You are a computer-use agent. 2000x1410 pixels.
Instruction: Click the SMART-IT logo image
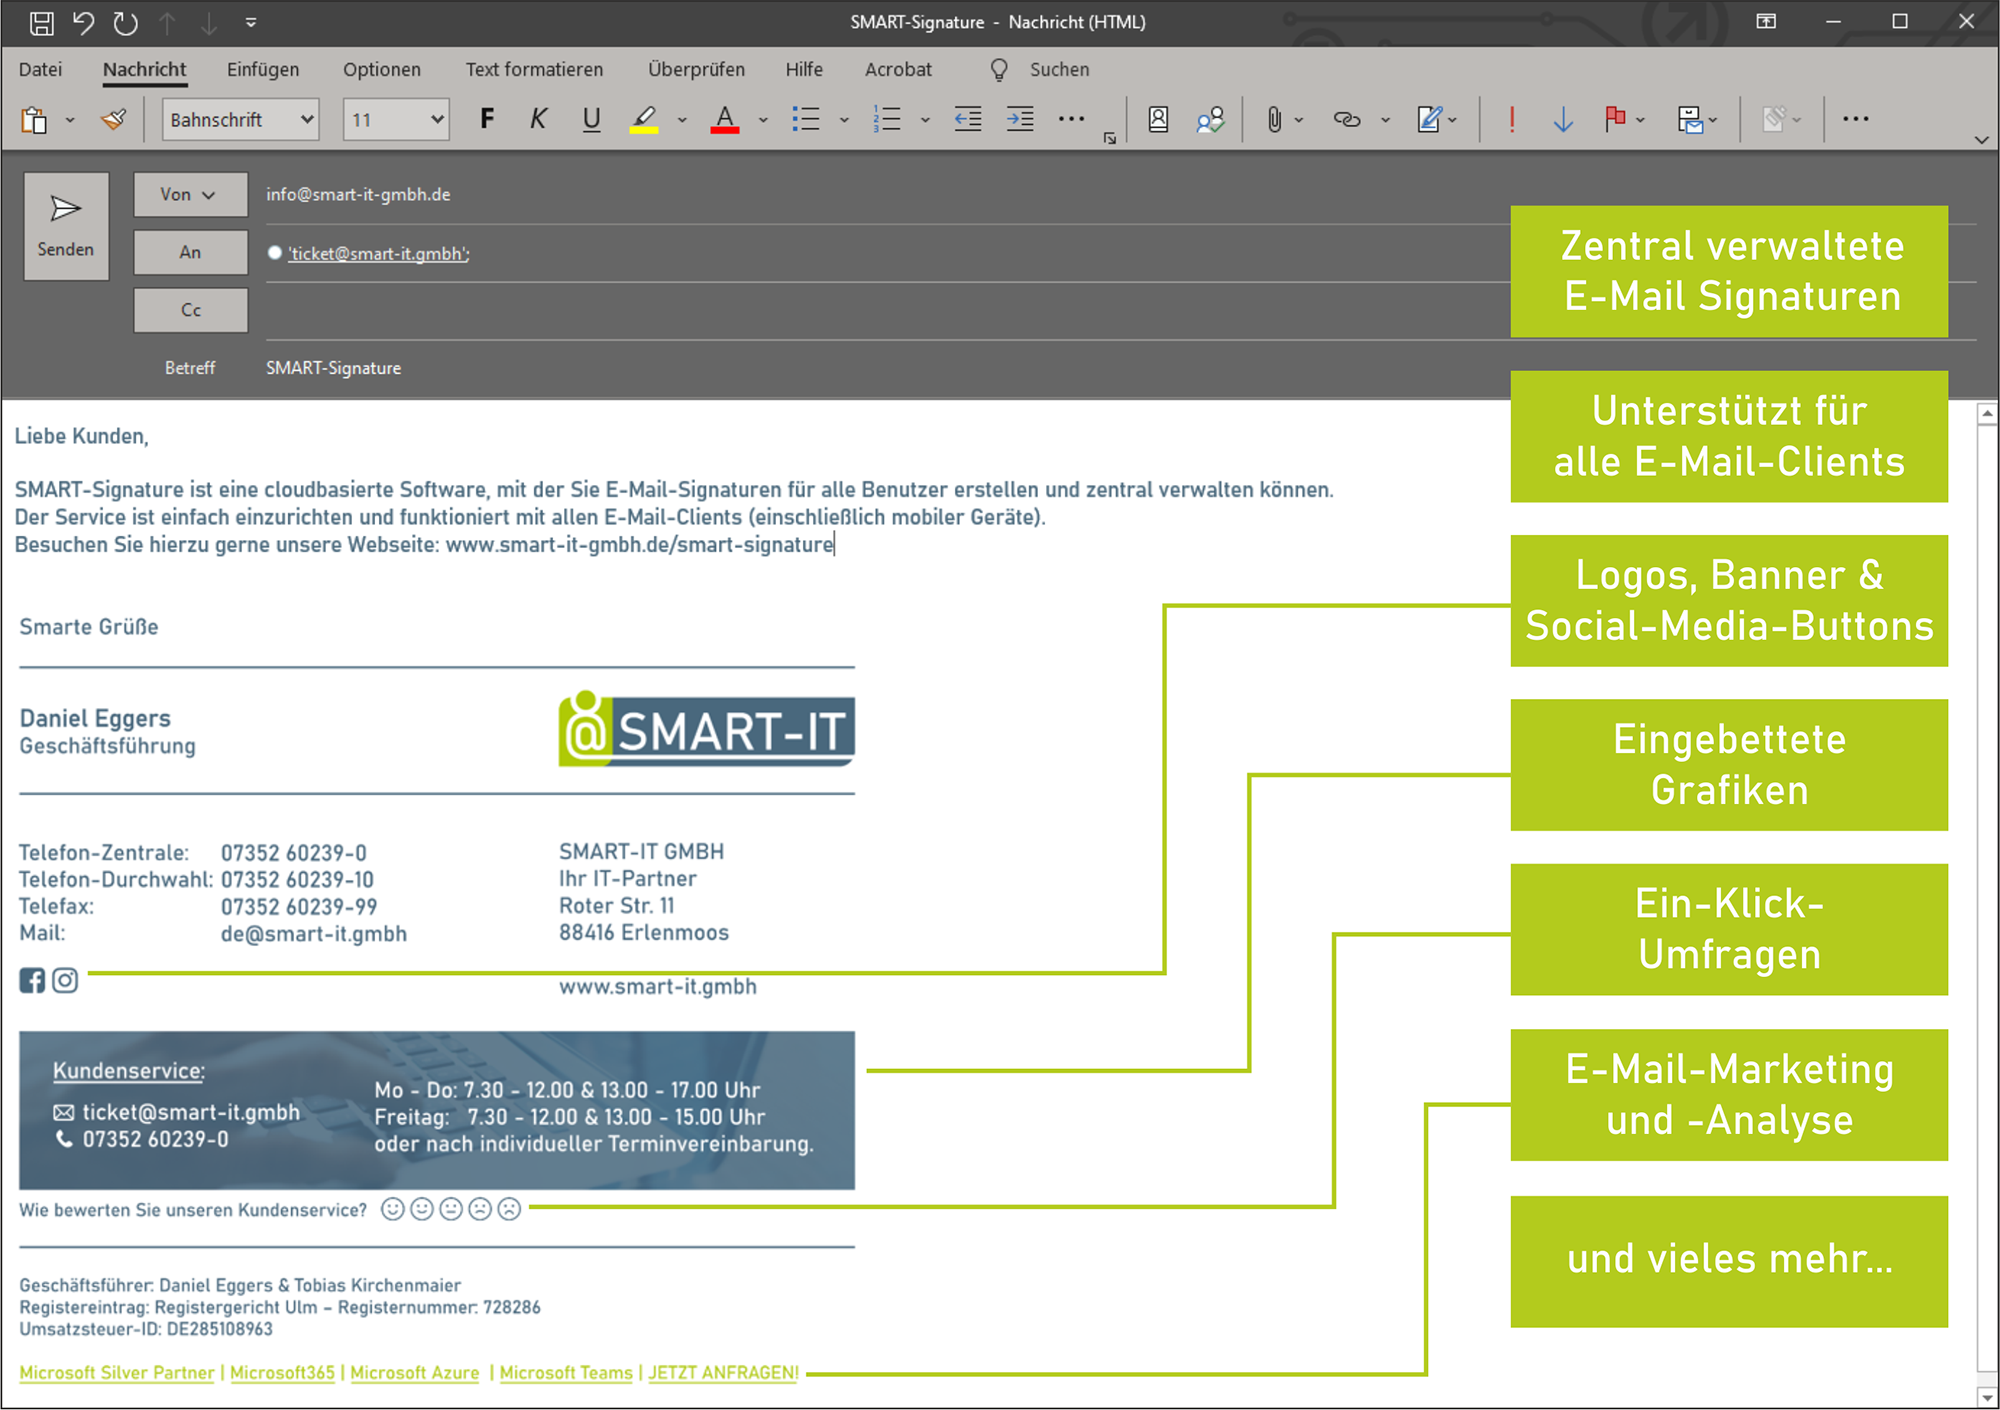[x=706, y=729]
